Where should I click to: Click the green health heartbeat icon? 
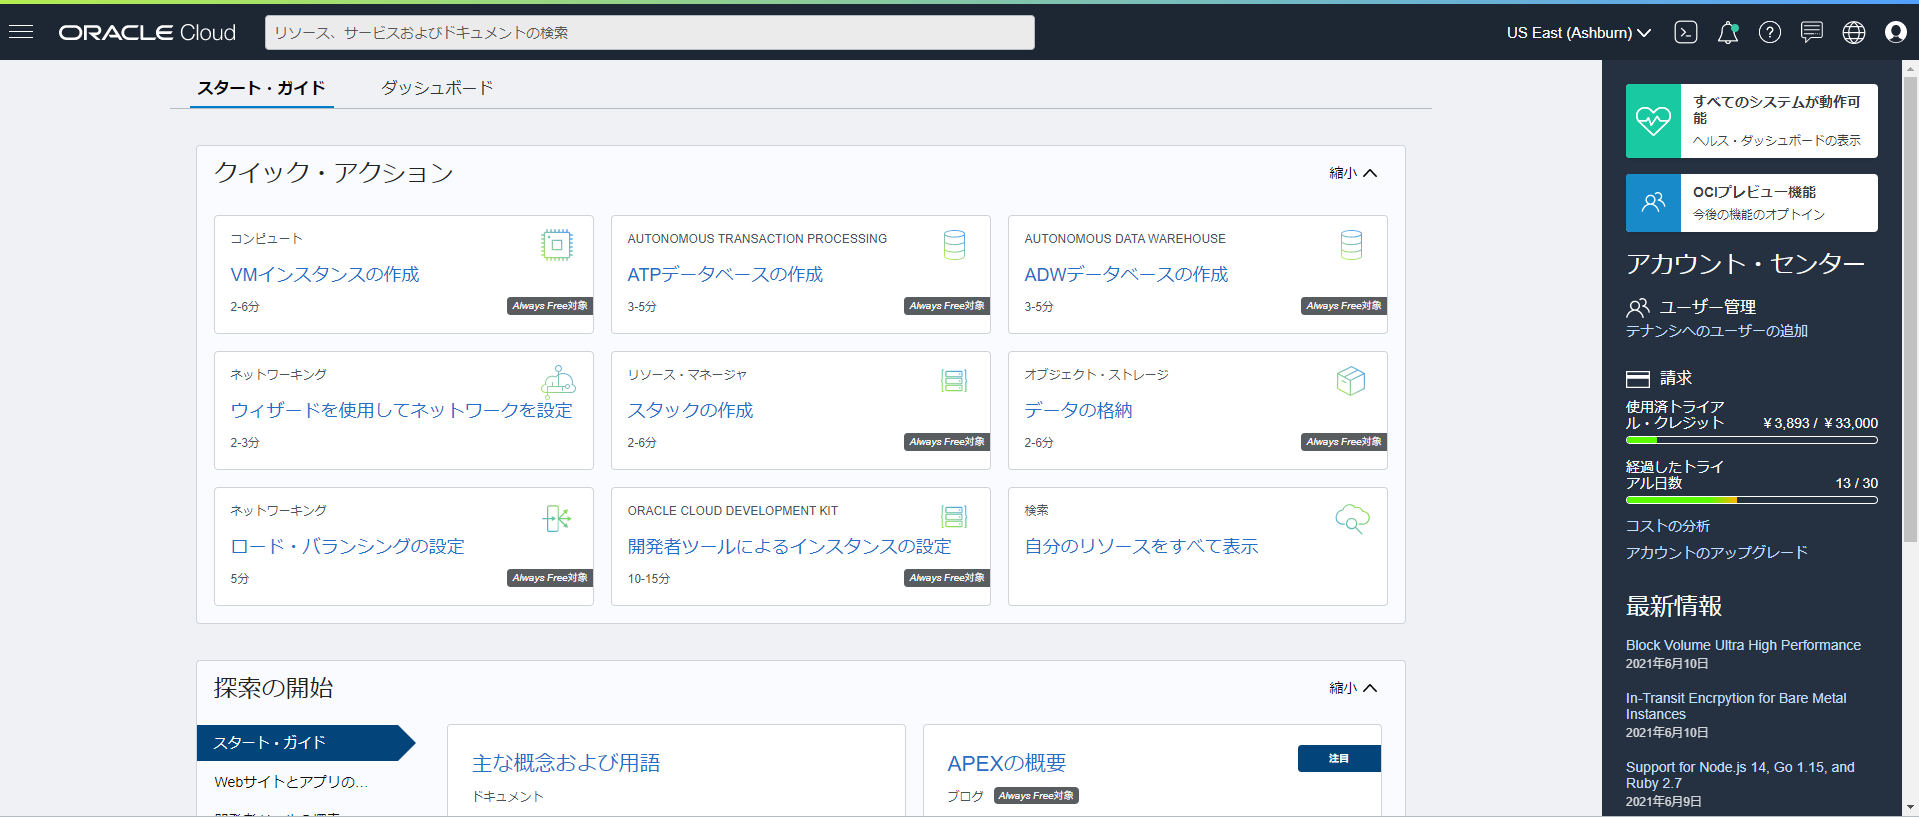tap(1653, 121)
